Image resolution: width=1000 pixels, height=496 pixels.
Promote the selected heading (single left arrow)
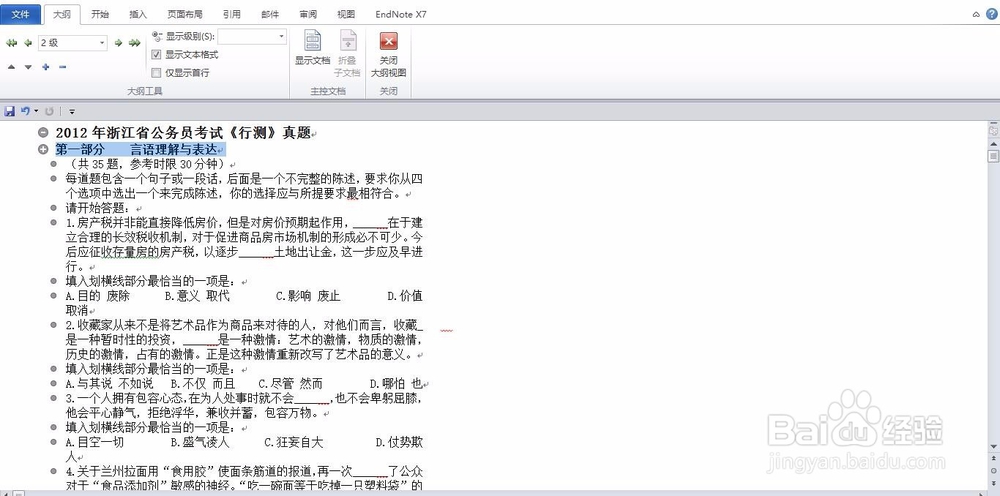(x=27, y=43)
